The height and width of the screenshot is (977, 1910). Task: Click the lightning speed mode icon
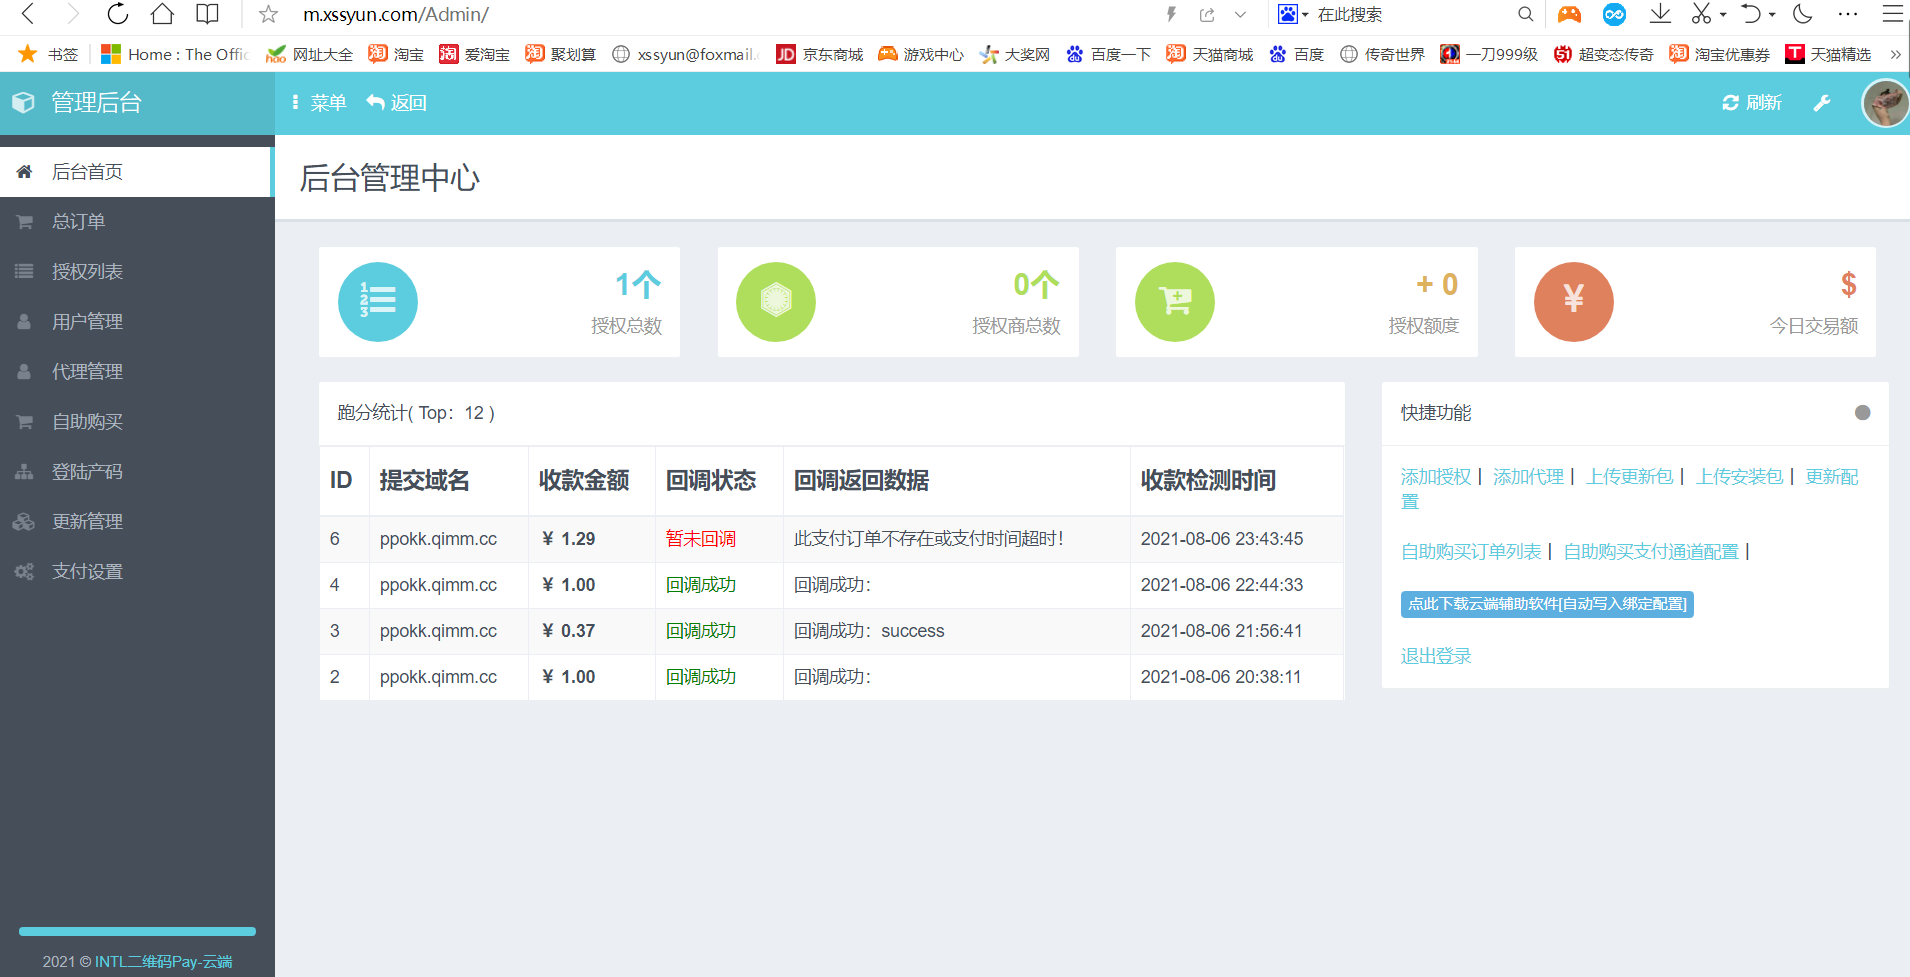click(x=1171, y=15)
